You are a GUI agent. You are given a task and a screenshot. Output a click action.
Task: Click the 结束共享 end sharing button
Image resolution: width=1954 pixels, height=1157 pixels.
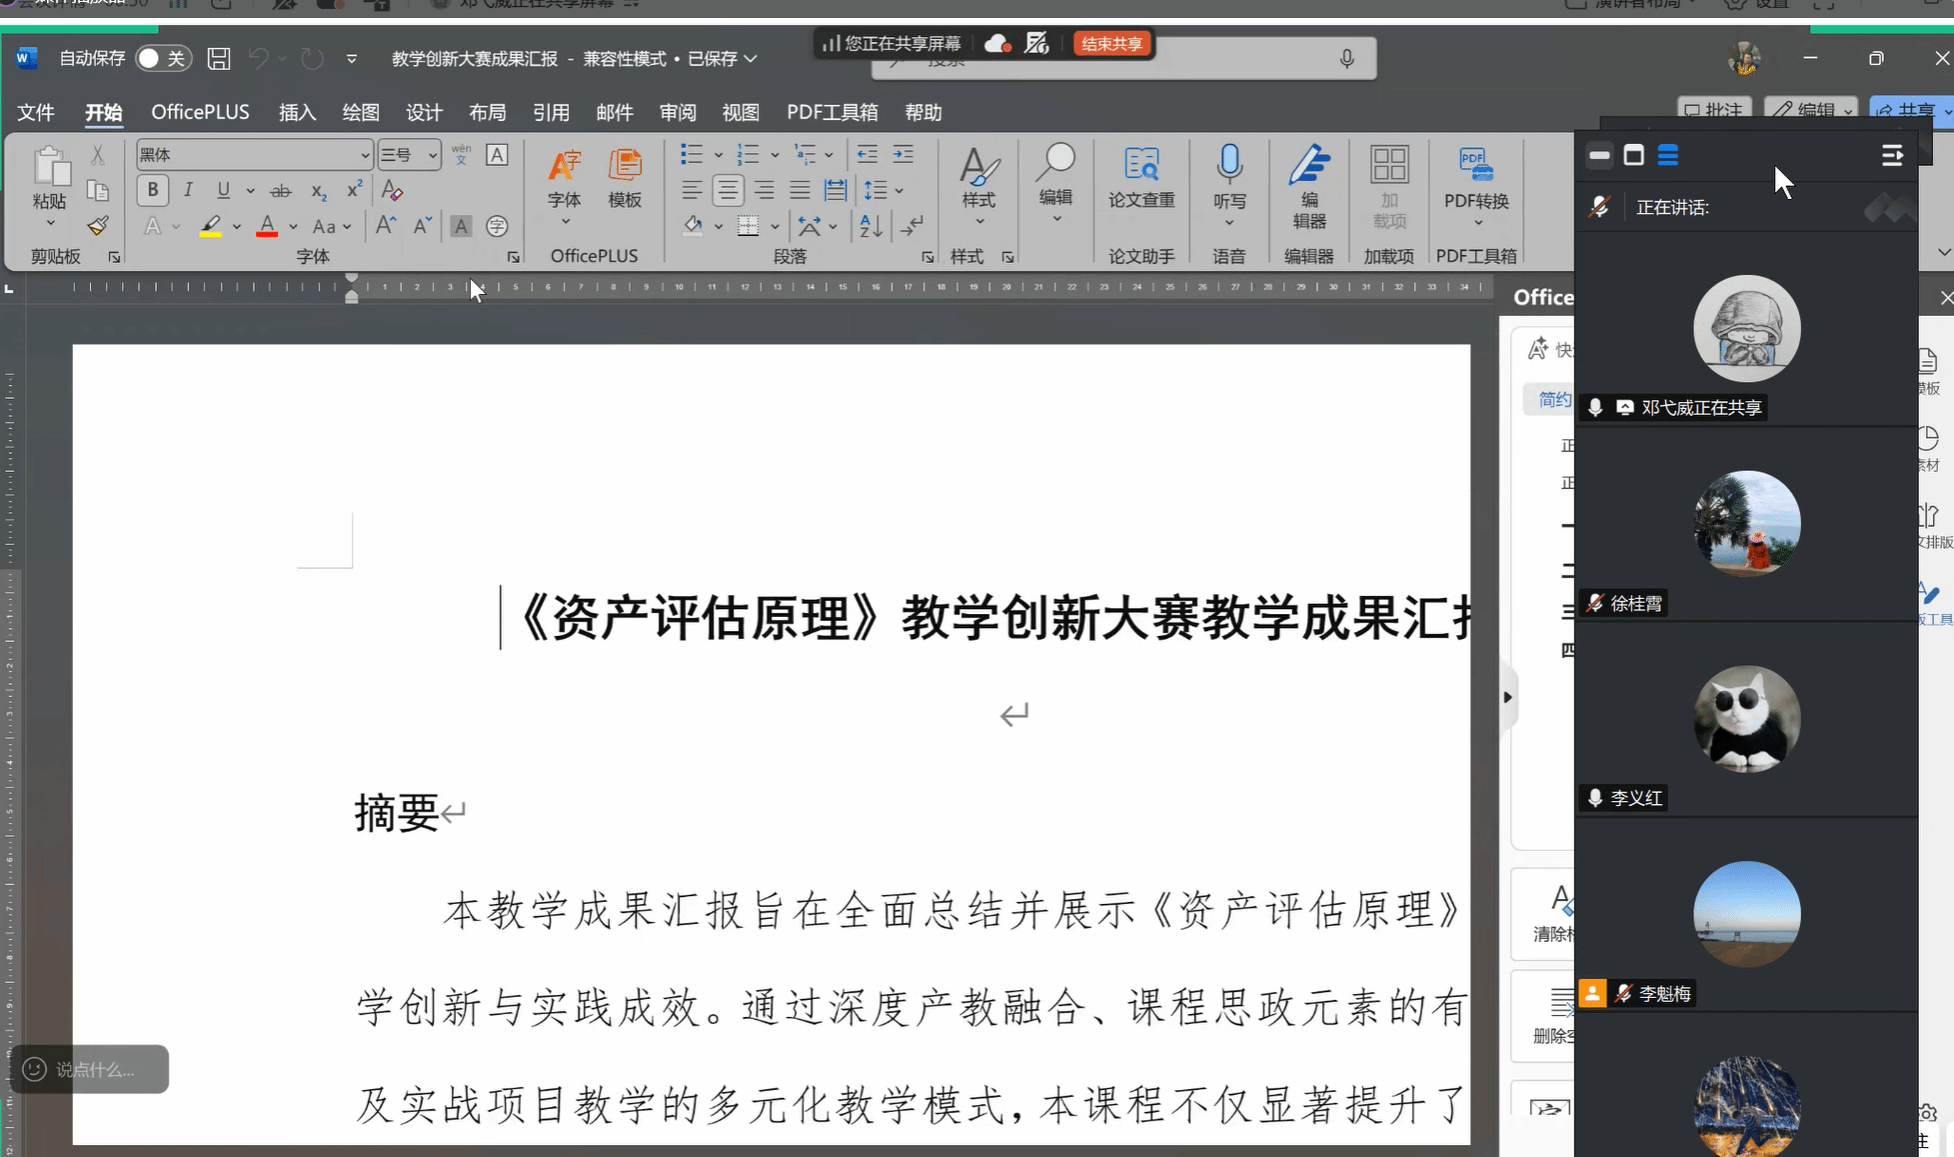[x=1112, y=44]
